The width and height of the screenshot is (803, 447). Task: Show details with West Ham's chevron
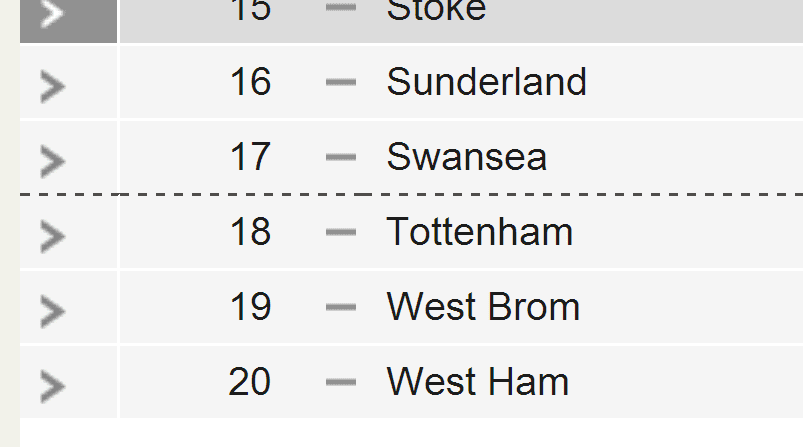[x=52, y=386]
